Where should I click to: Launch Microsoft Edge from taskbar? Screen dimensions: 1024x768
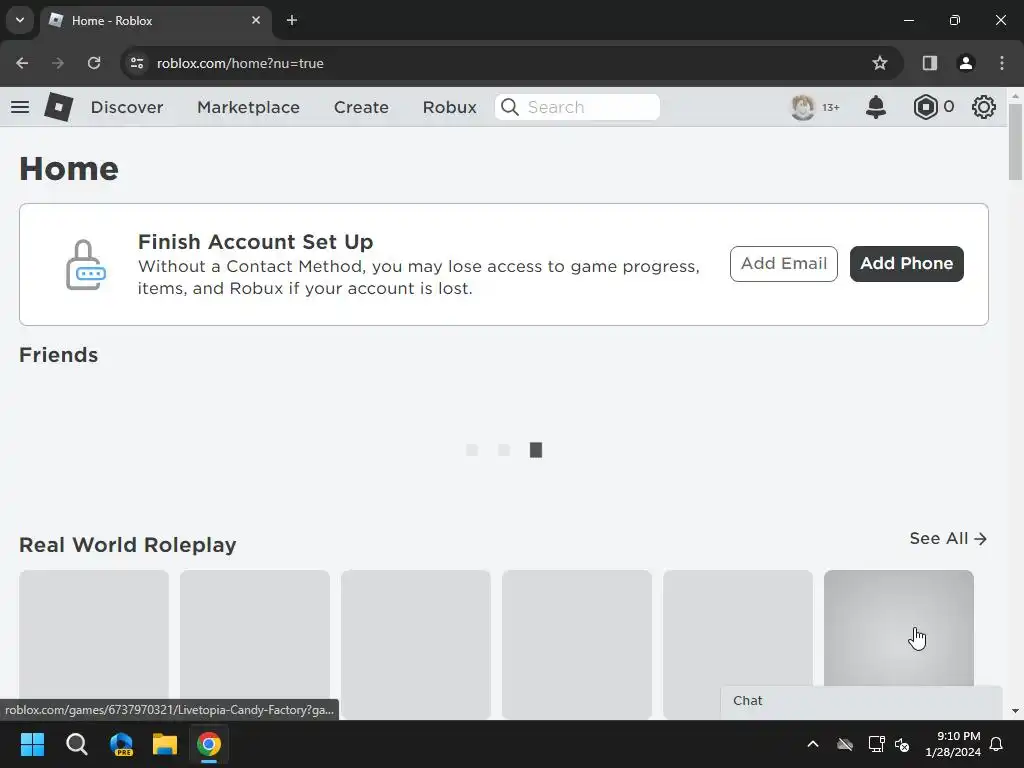pyautogui.click(x=121, y=744)
